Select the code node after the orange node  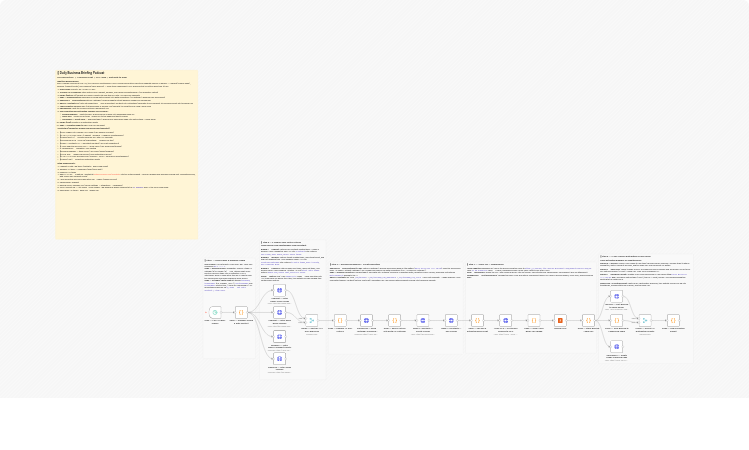click(x=589, y=320)
